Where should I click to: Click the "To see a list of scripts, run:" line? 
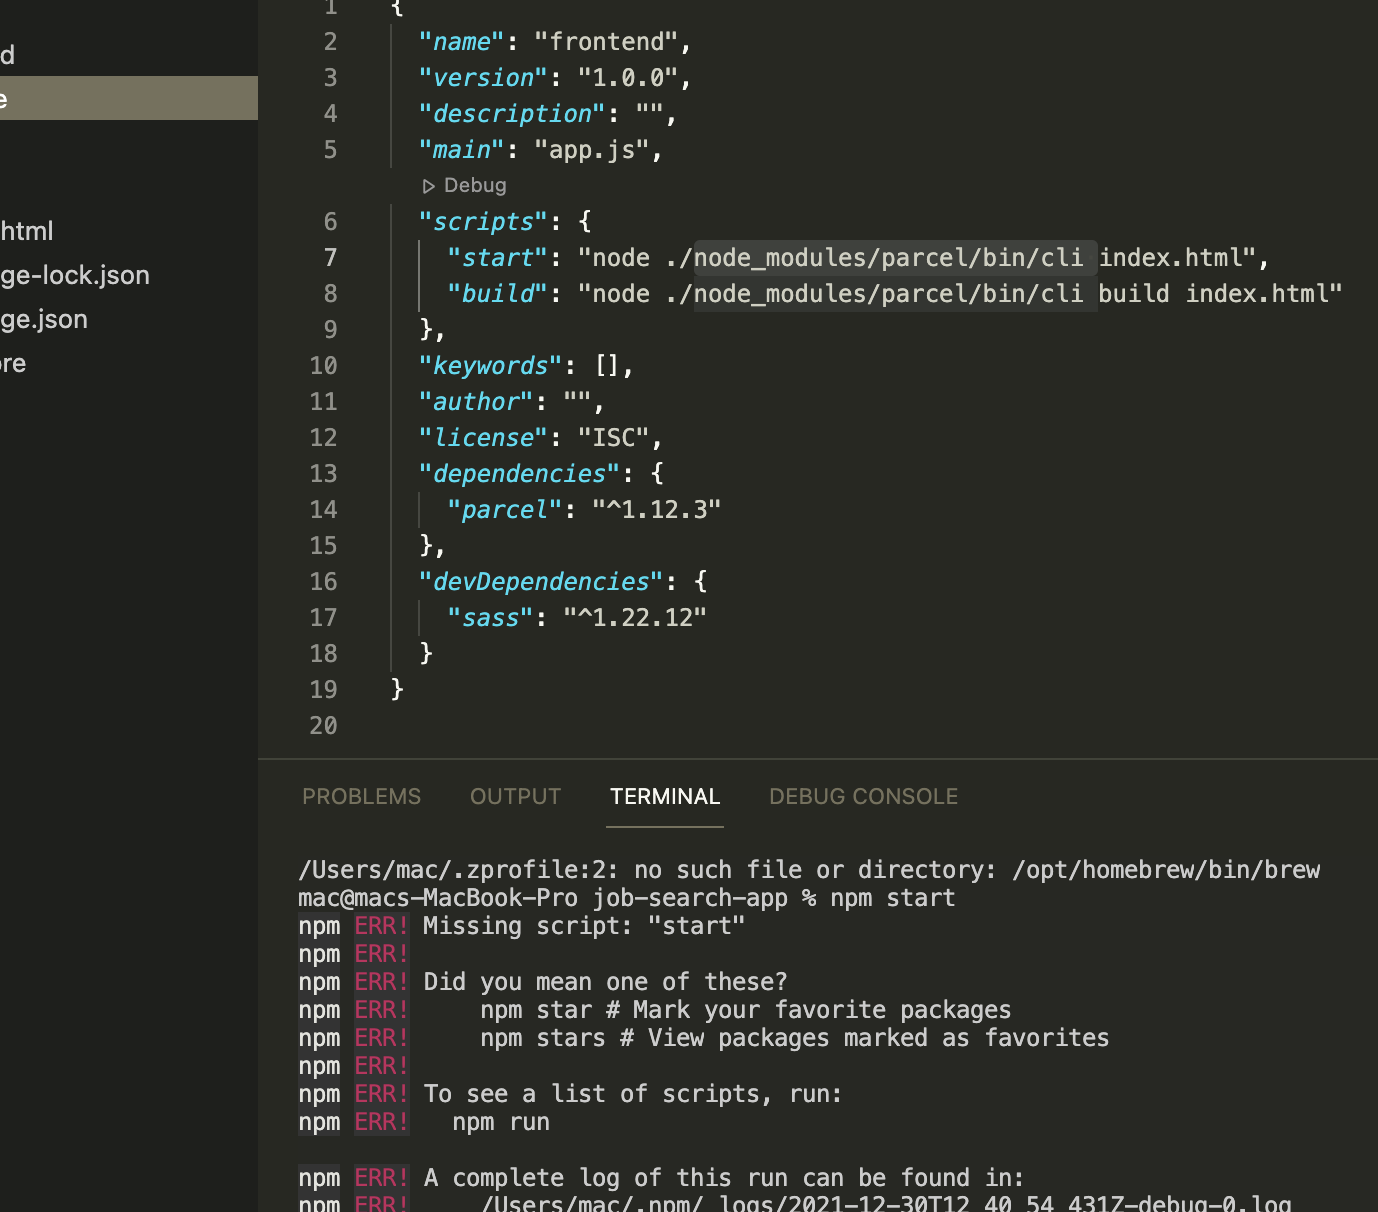(x=633, y=1094)
